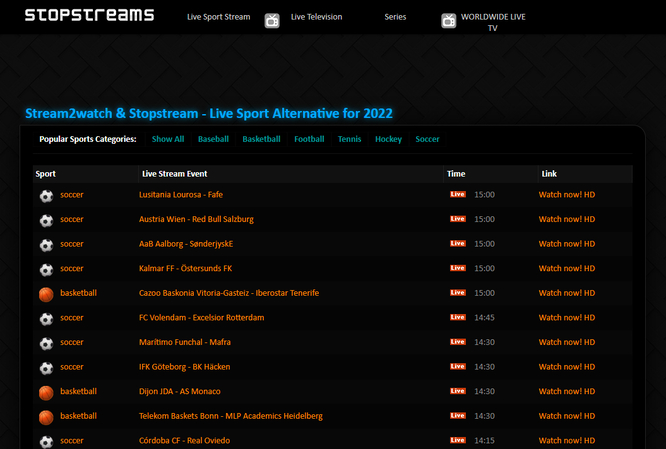Open the IFK Göteborg - BK Häcken event

(x=184, y=367)
